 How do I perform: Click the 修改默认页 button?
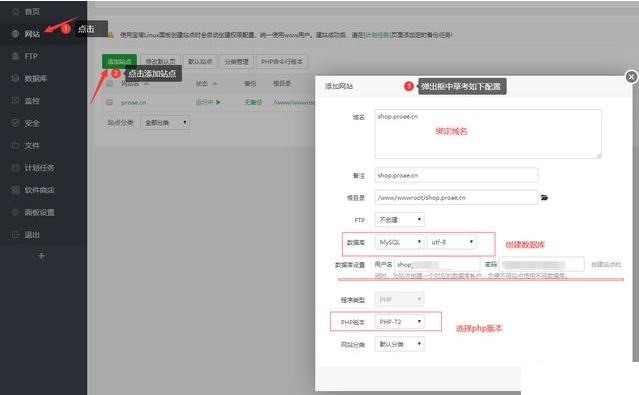[x=161, y=62]
